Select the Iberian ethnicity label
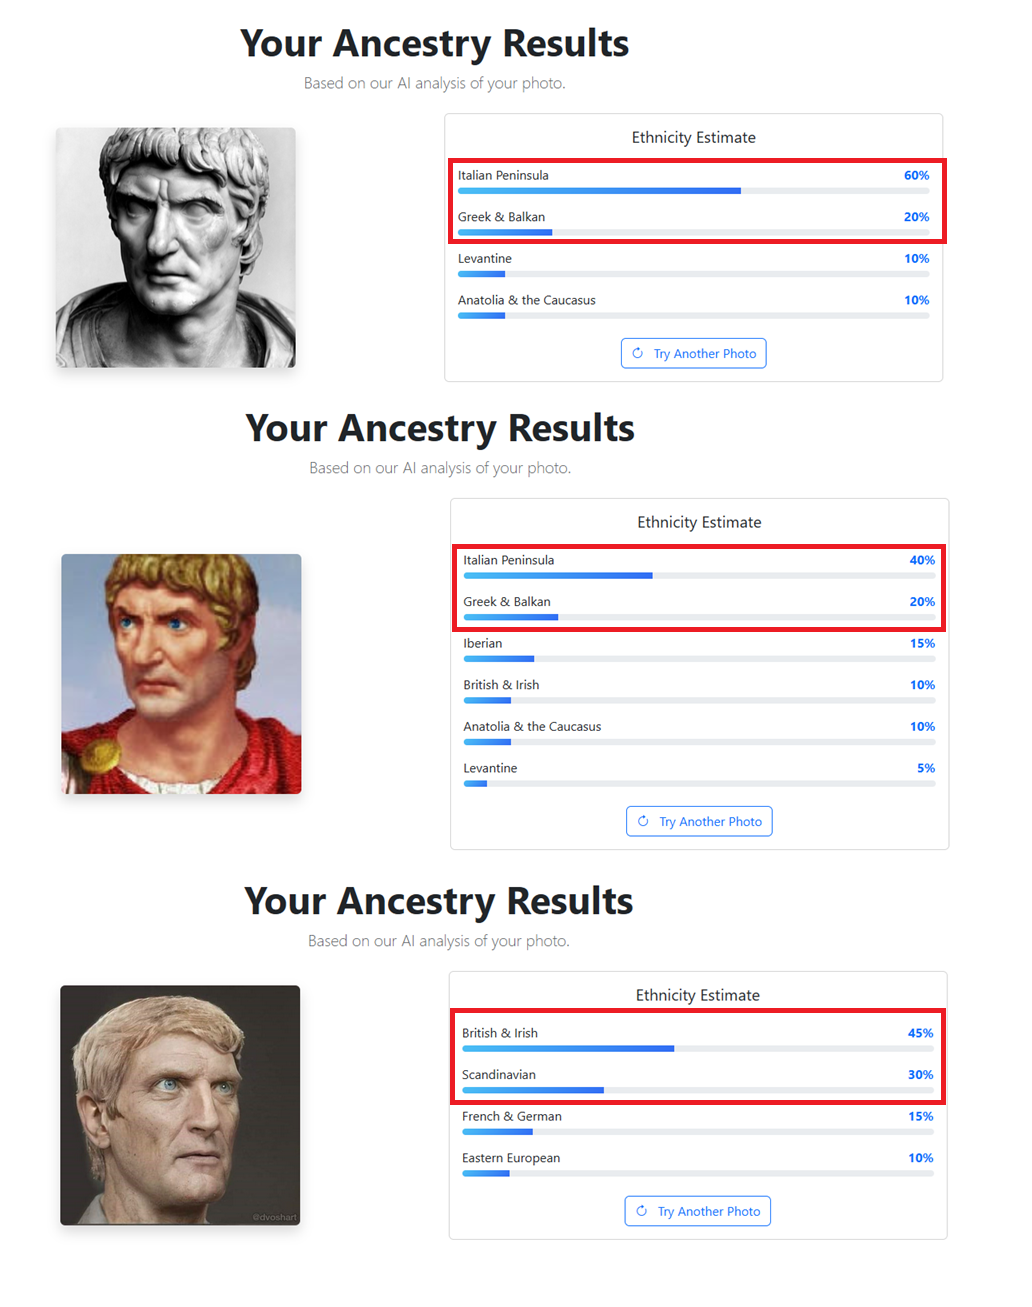This screenshot has width=1032, height=1307. pos(483,643)
